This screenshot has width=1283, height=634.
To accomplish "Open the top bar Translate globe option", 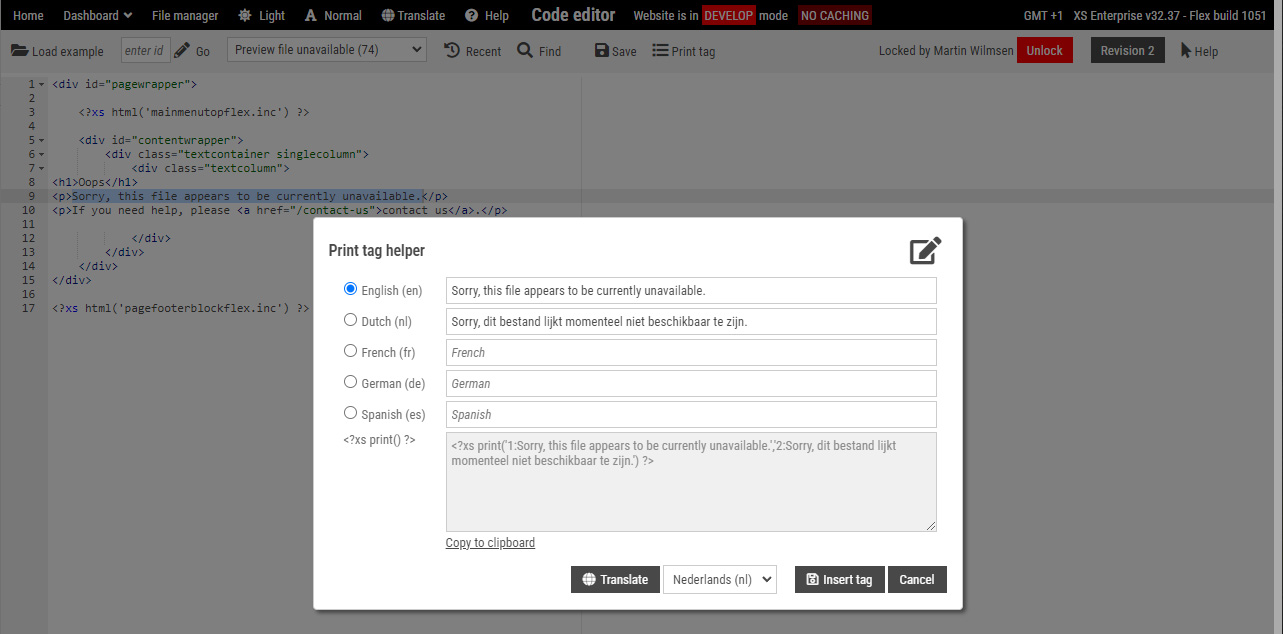I will pos(413,15).
